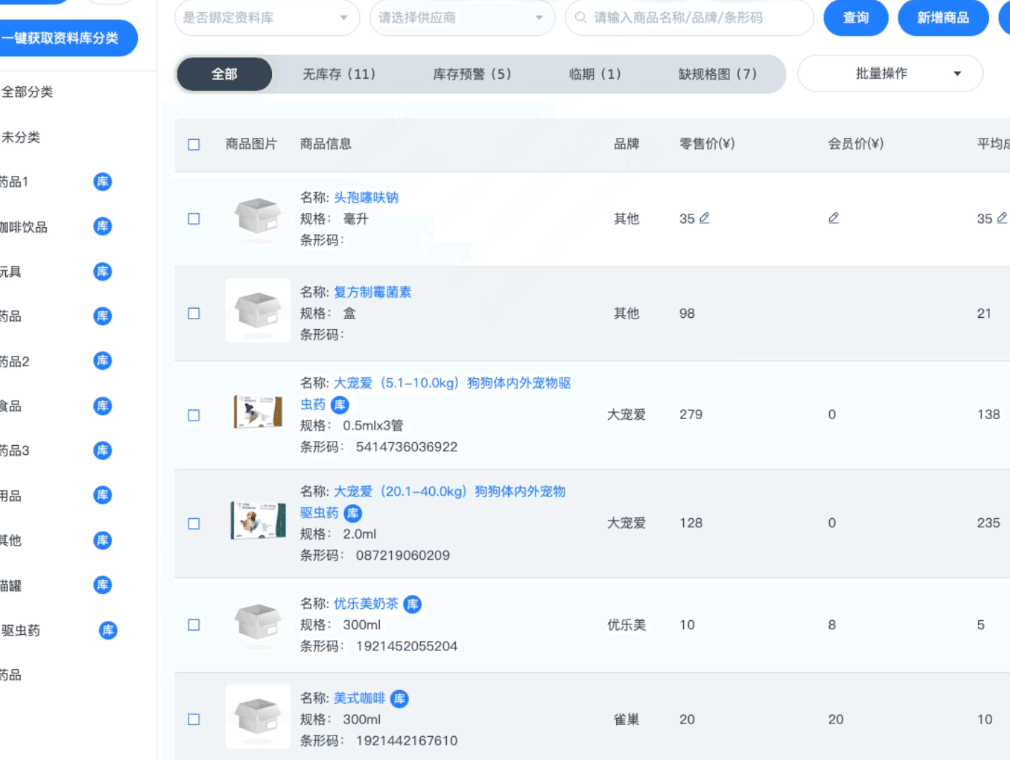Image resolution: width=1010 pixels, height=760 pixels.
Task: Toggle the select-all checkbox in table header
Action: 194,144
